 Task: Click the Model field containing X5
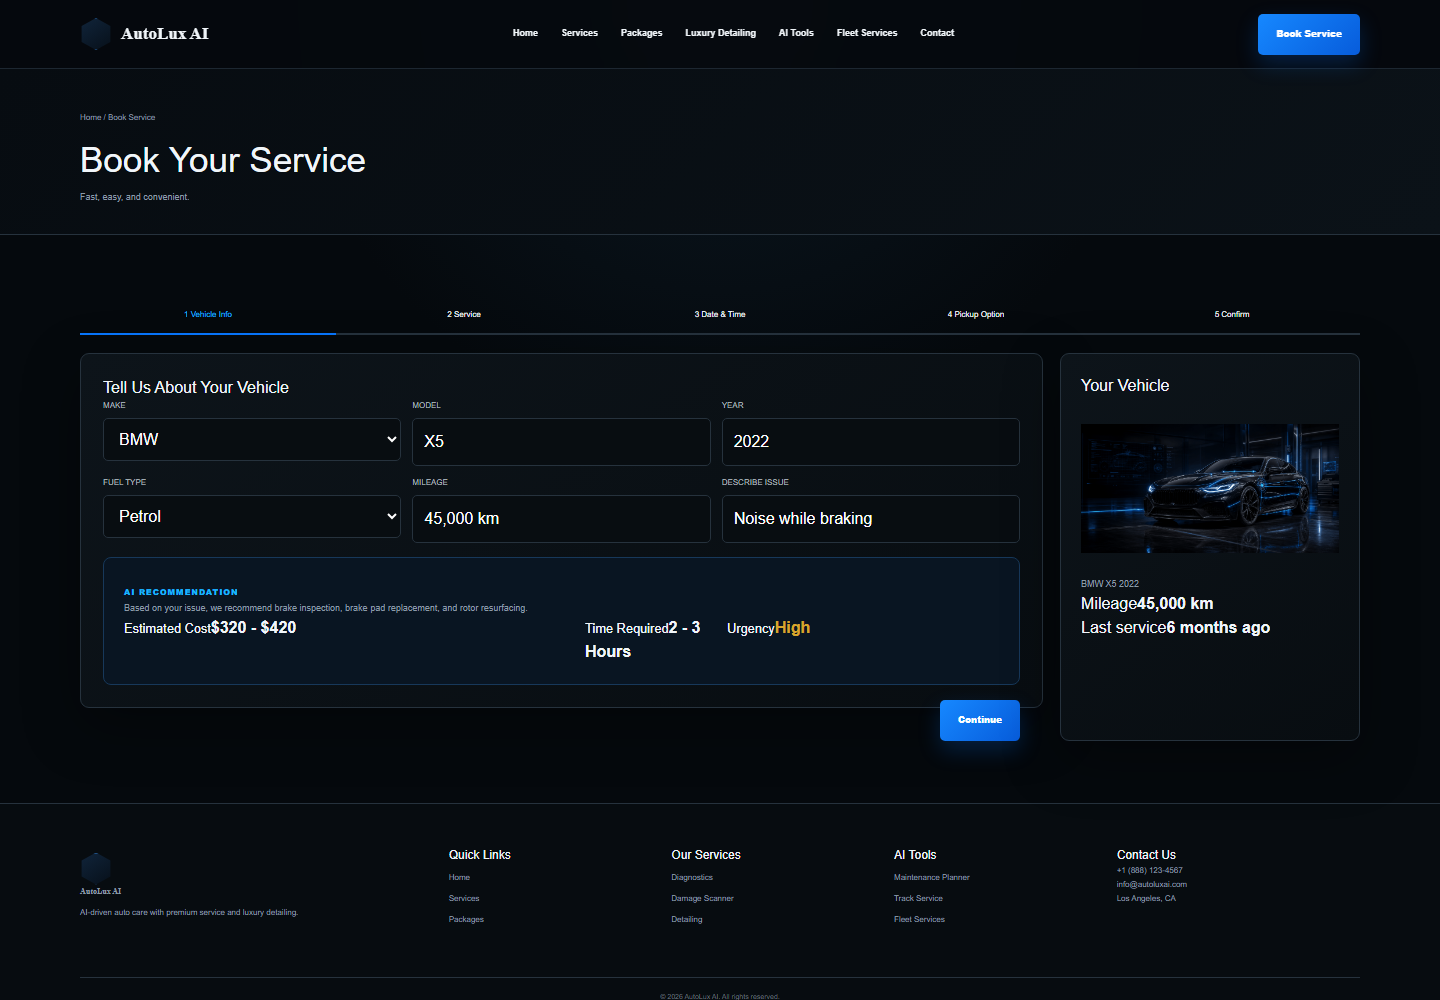[x=561, y=442]
